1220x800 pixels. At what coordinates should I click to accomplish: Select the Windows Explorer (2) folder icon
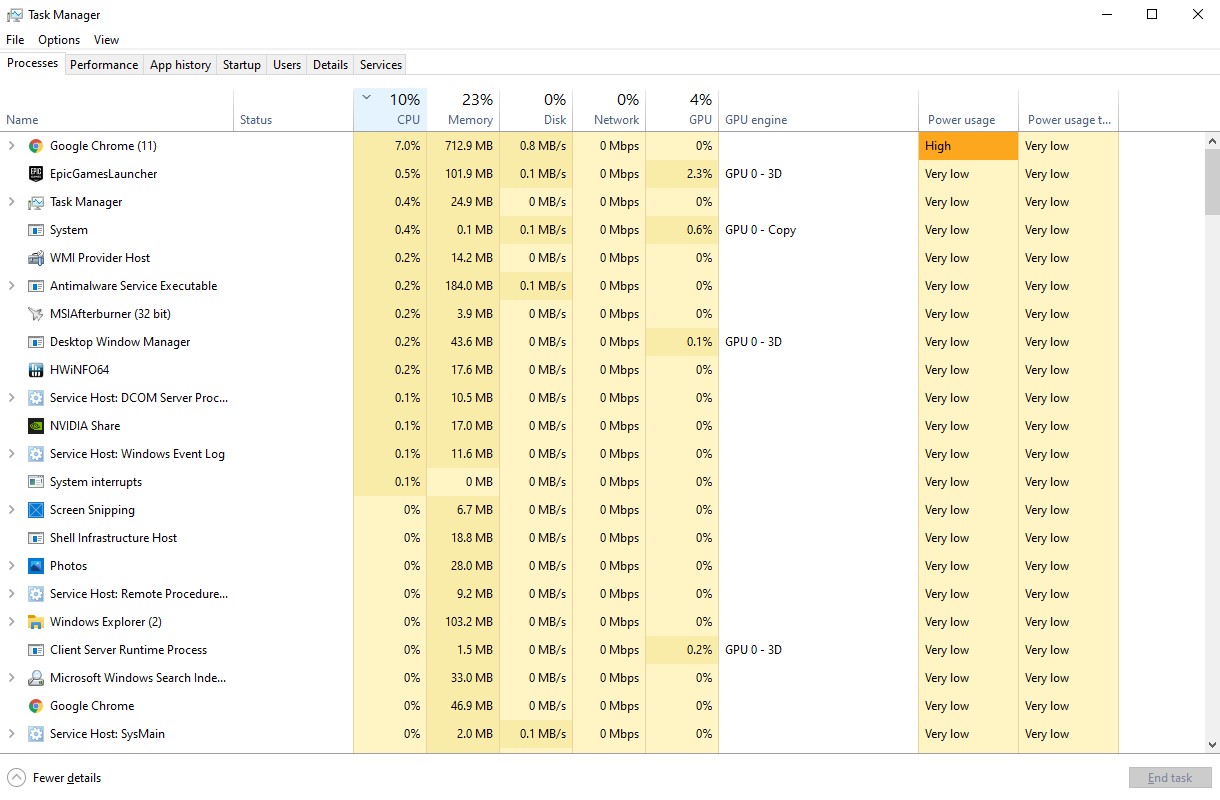[36, 622]
